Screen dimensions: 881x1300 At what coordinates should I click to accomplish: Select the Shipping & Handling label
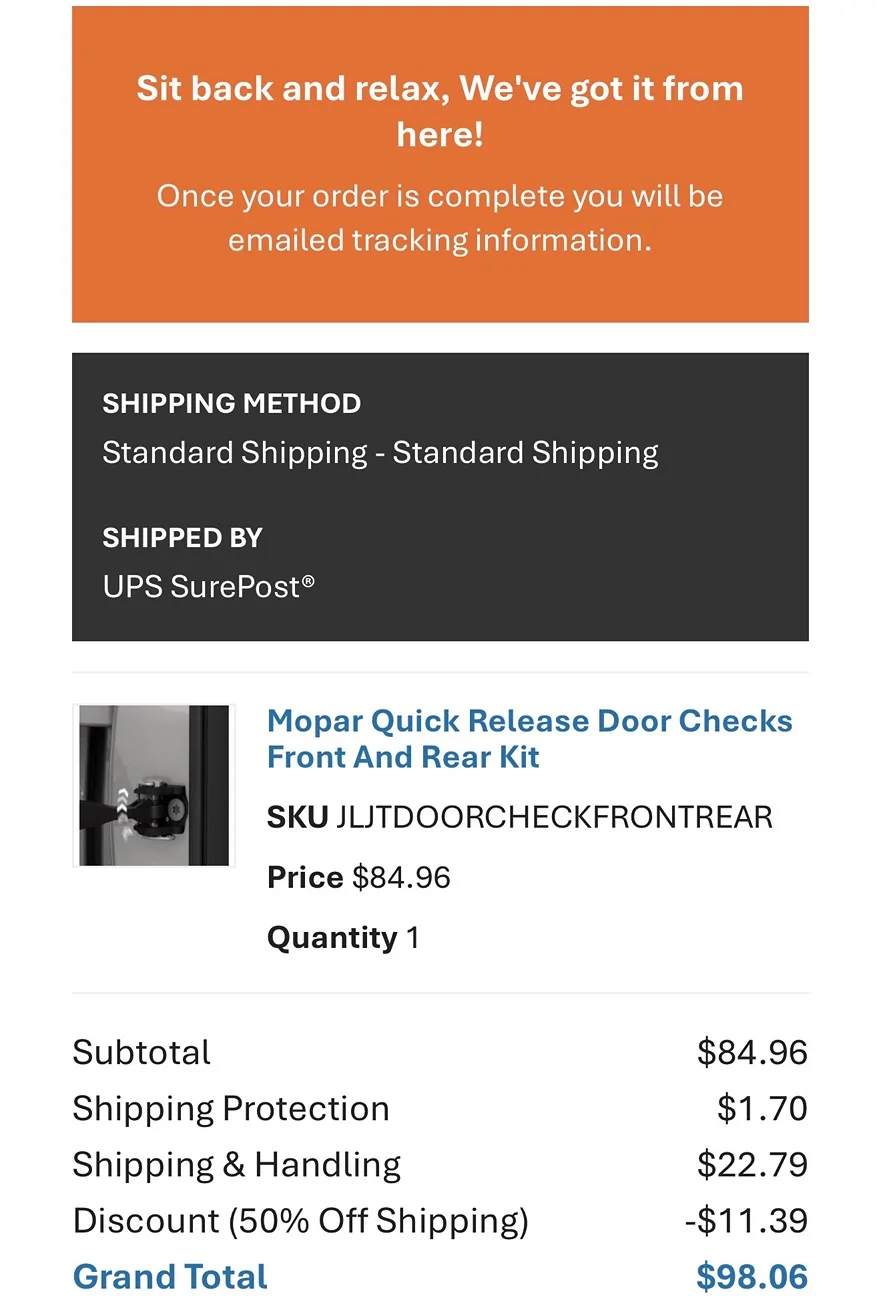tap(237, 1165)
